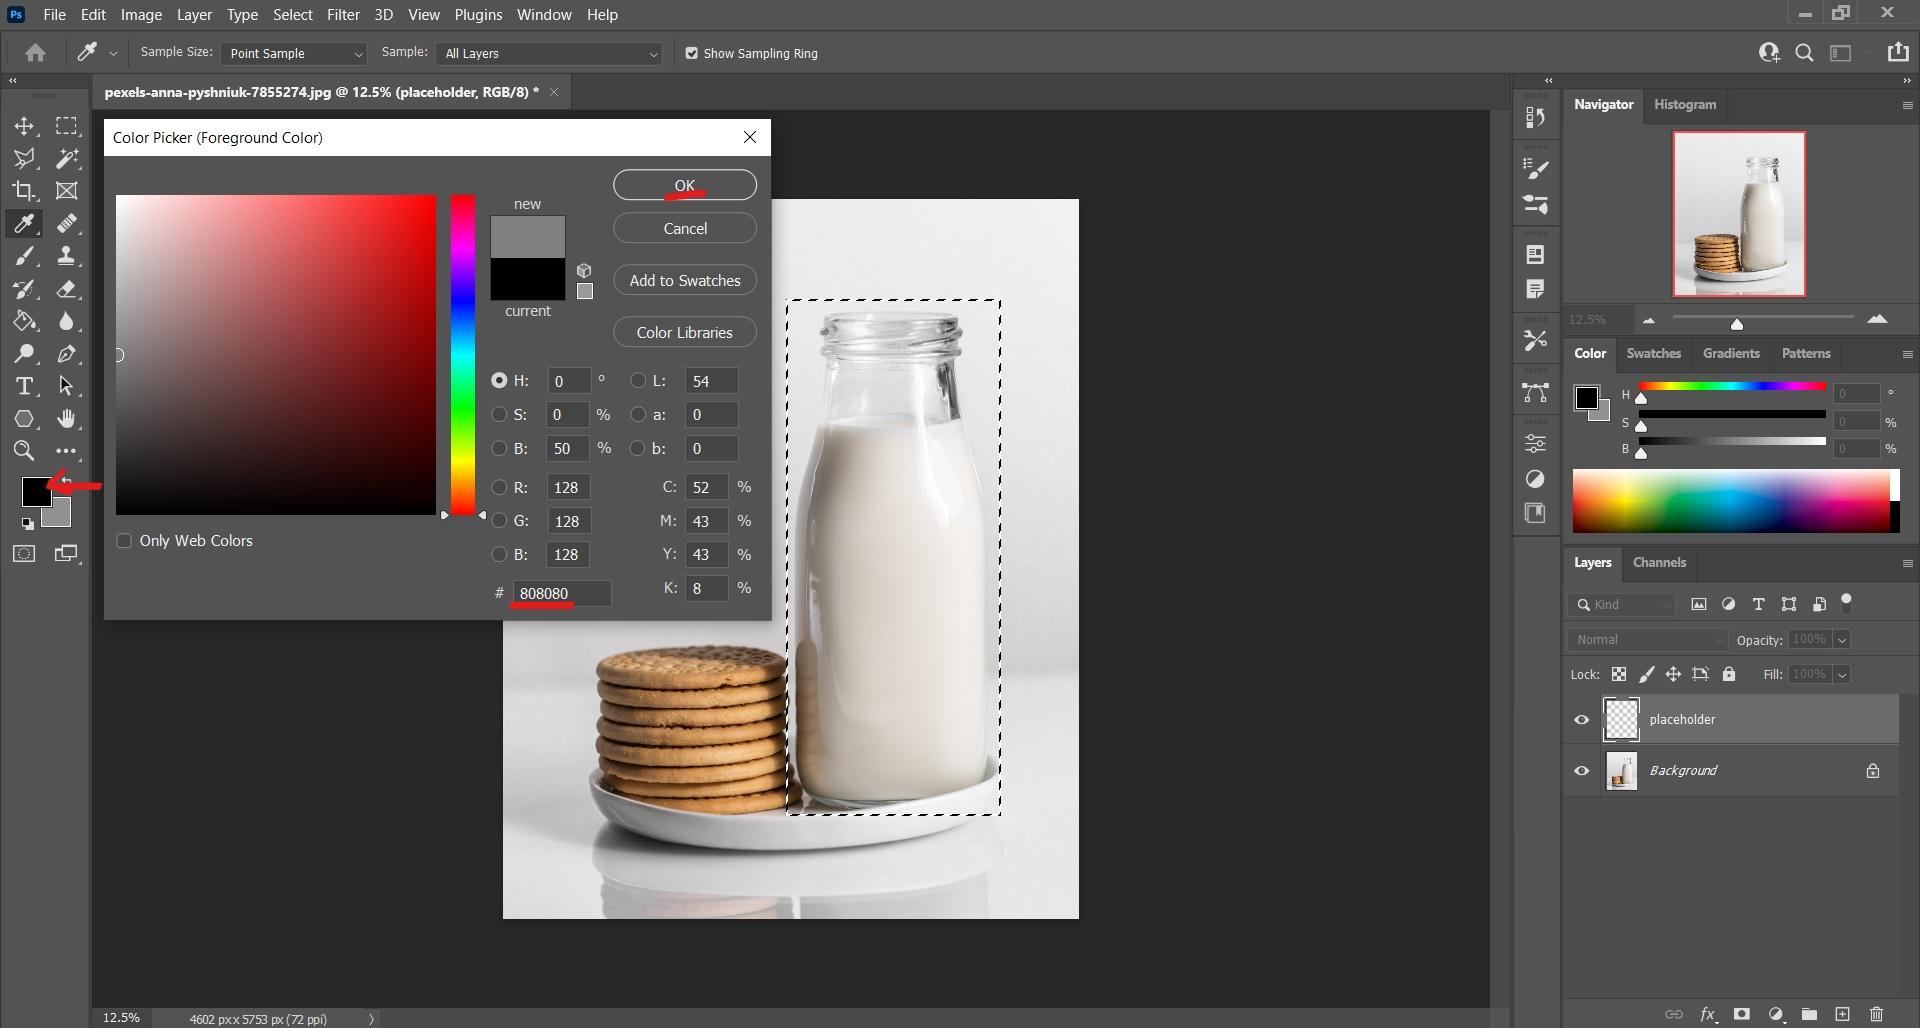Click the Navigator zoom slider
The height and width of the screenshot is (1028, 1920).
(1762, 320)
